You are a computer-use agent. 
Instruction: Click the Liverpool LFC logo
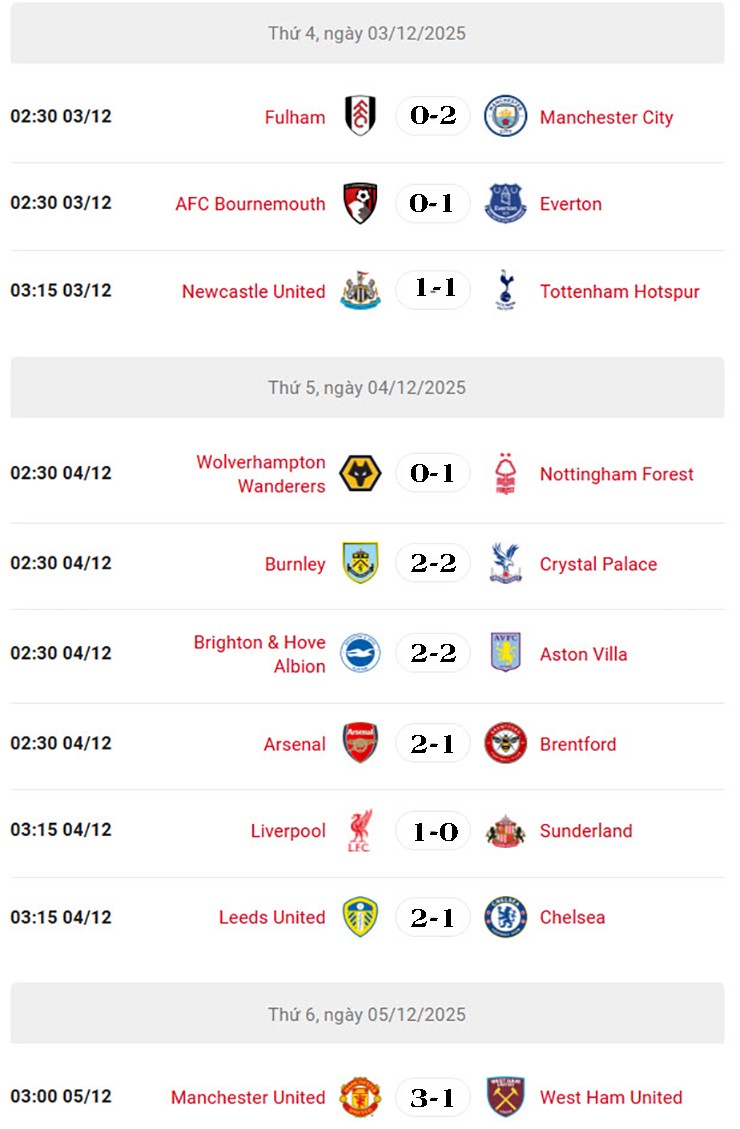pos(360,831)
